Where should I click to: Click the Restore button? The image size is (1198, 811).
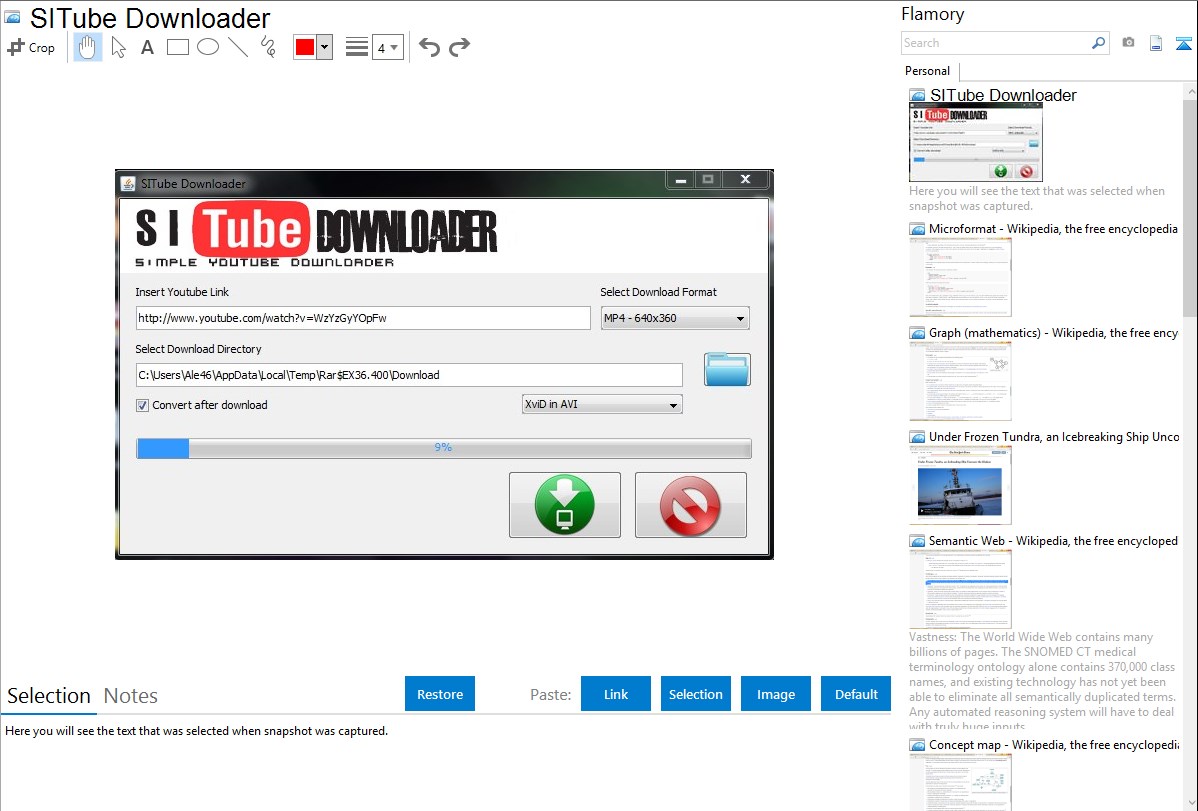(x=440, y=693)
